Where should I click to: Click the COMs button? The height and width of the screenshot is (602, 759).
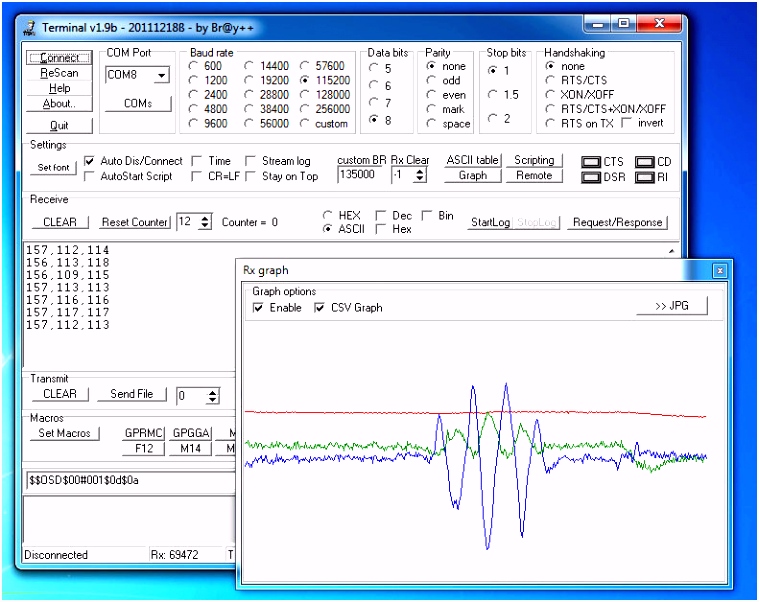coord(138,104)
